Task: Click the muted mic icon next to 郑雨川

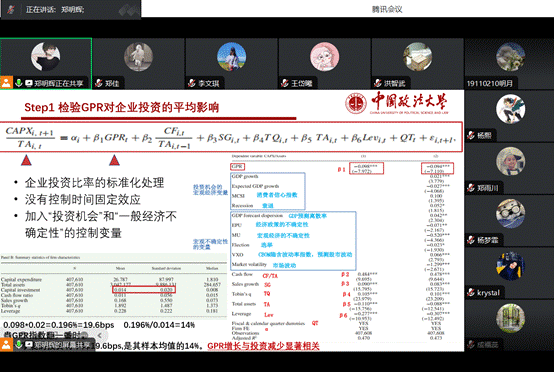Action: pyautogui.click(x=471, y=188)
